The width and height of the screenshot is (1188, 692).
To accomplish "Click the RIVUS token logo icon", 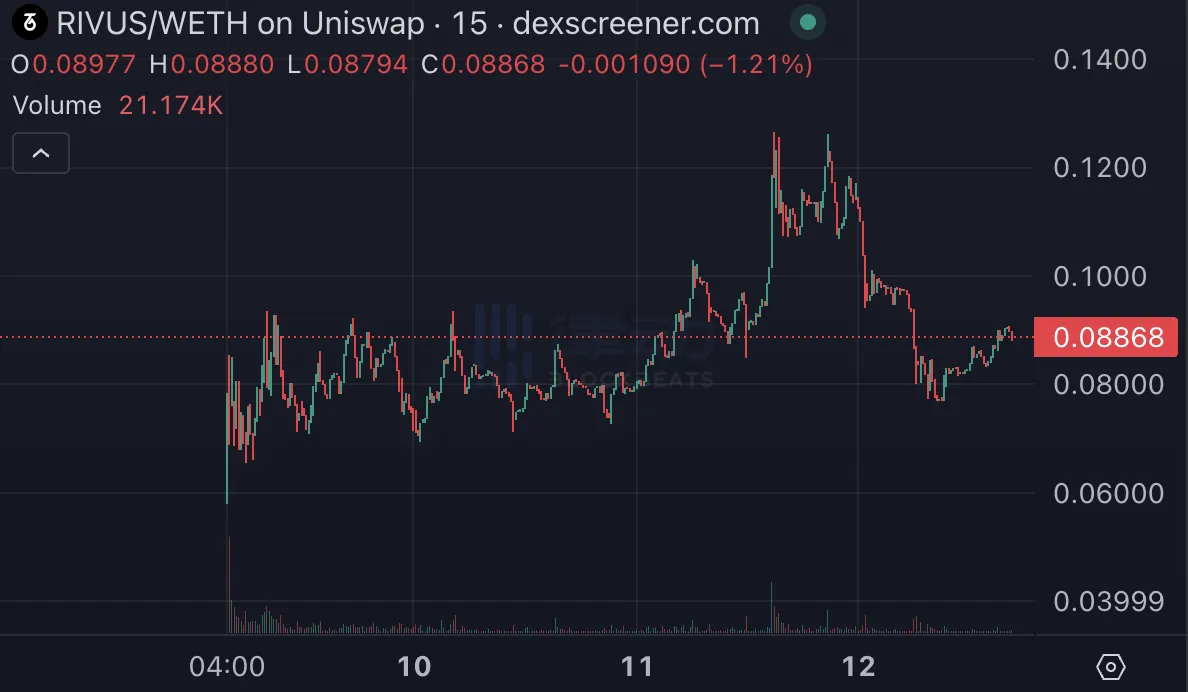I will (x=28, y=22).
